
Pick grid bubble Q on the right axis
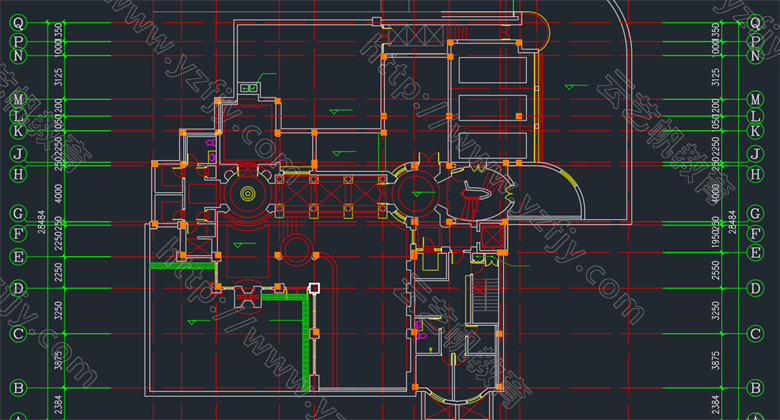pos(755,22)
